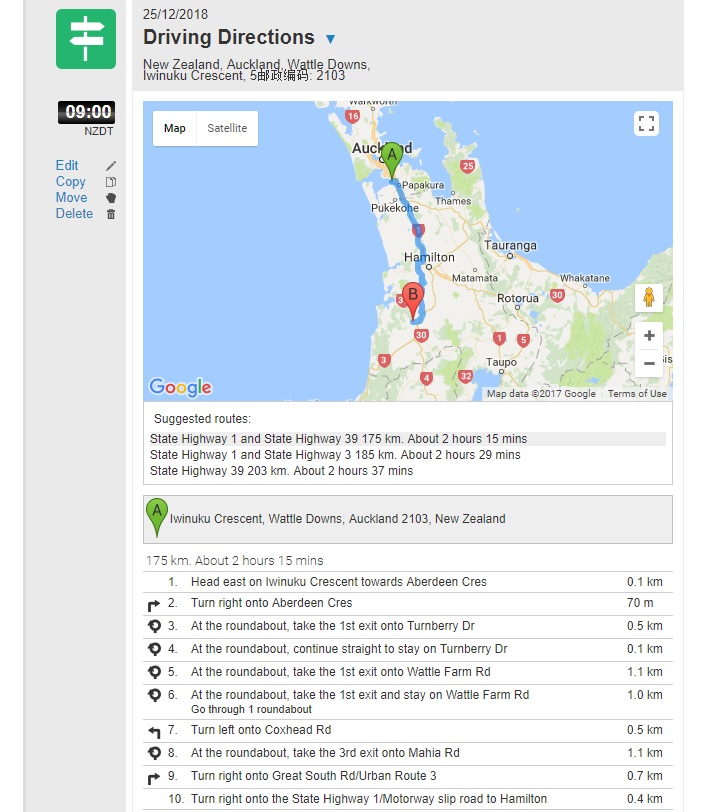Click the Edit link
This screenshot has height=812, width=710.
[67, 165]
